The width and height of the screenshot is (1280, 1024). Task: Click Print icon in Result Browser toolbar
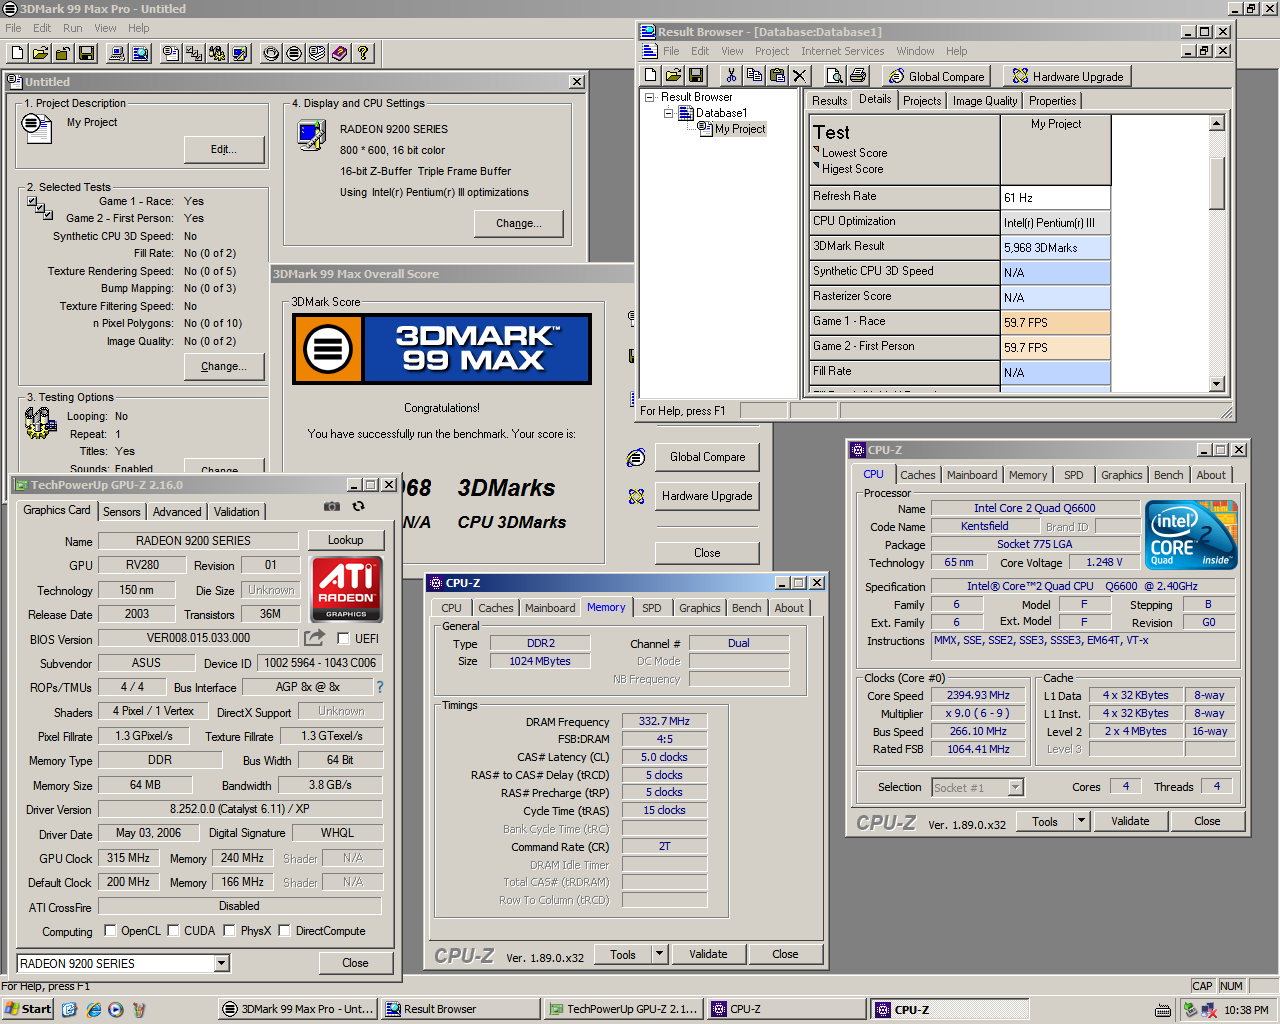(858, 75)
